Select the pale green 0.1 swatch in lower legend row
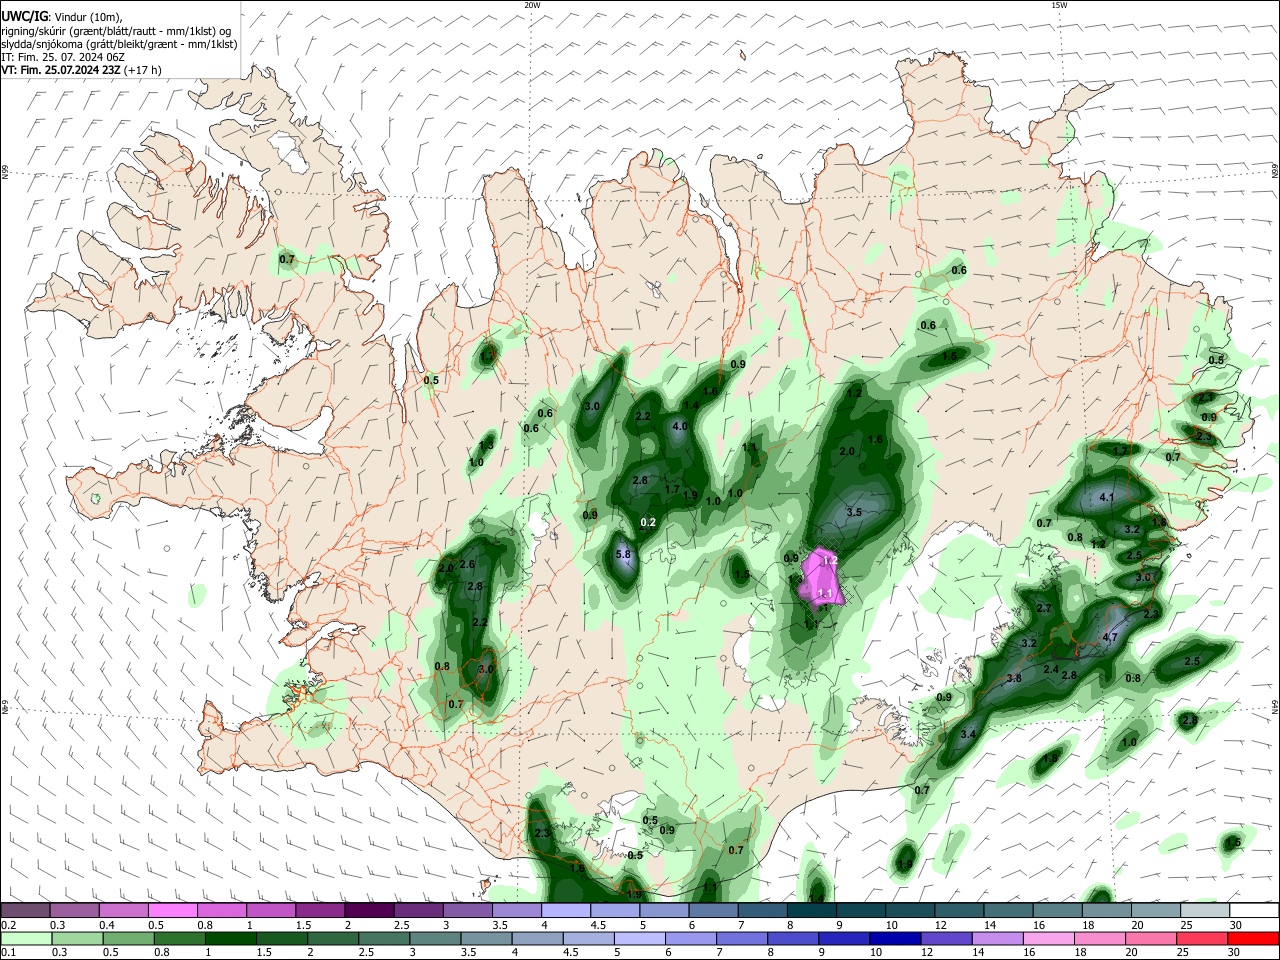This screenshot has width=1280, height=960. [25, 939]
